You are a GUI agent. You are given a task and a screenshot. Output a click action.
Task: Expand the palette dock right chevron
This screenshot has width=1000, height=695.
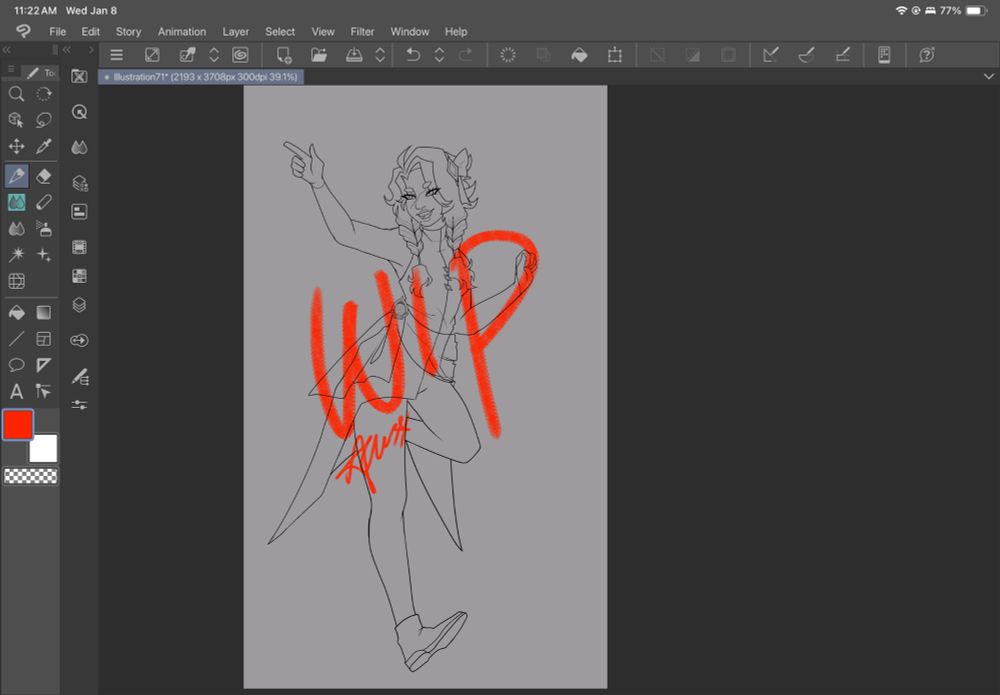(x=91, y=50)
